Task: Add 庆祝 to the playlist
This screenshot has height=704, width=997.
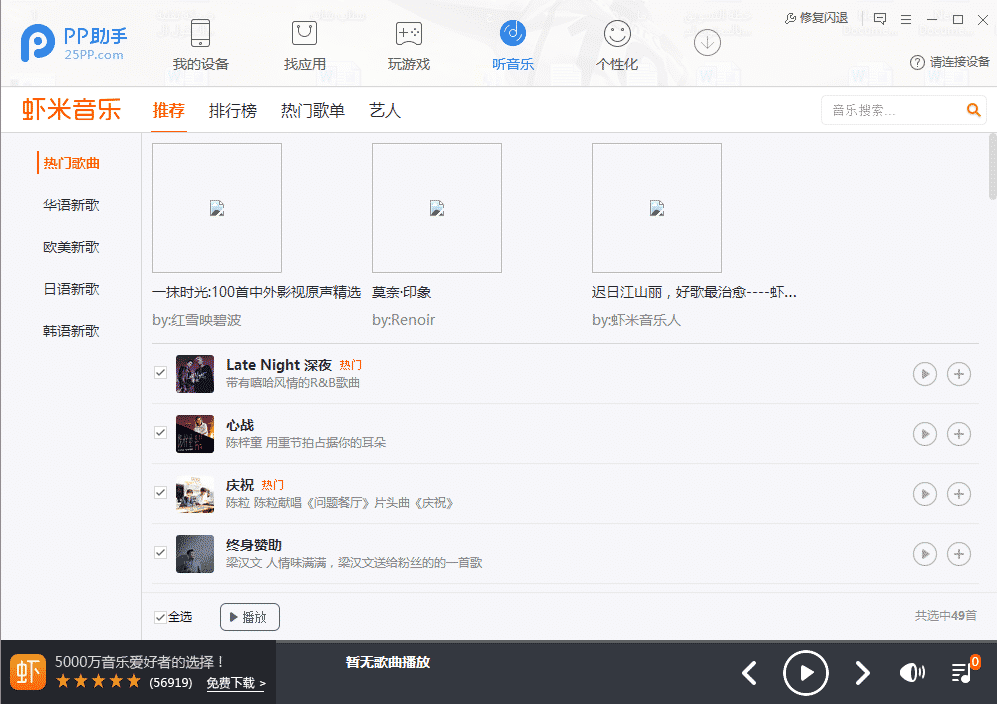Action: [959, 494]
